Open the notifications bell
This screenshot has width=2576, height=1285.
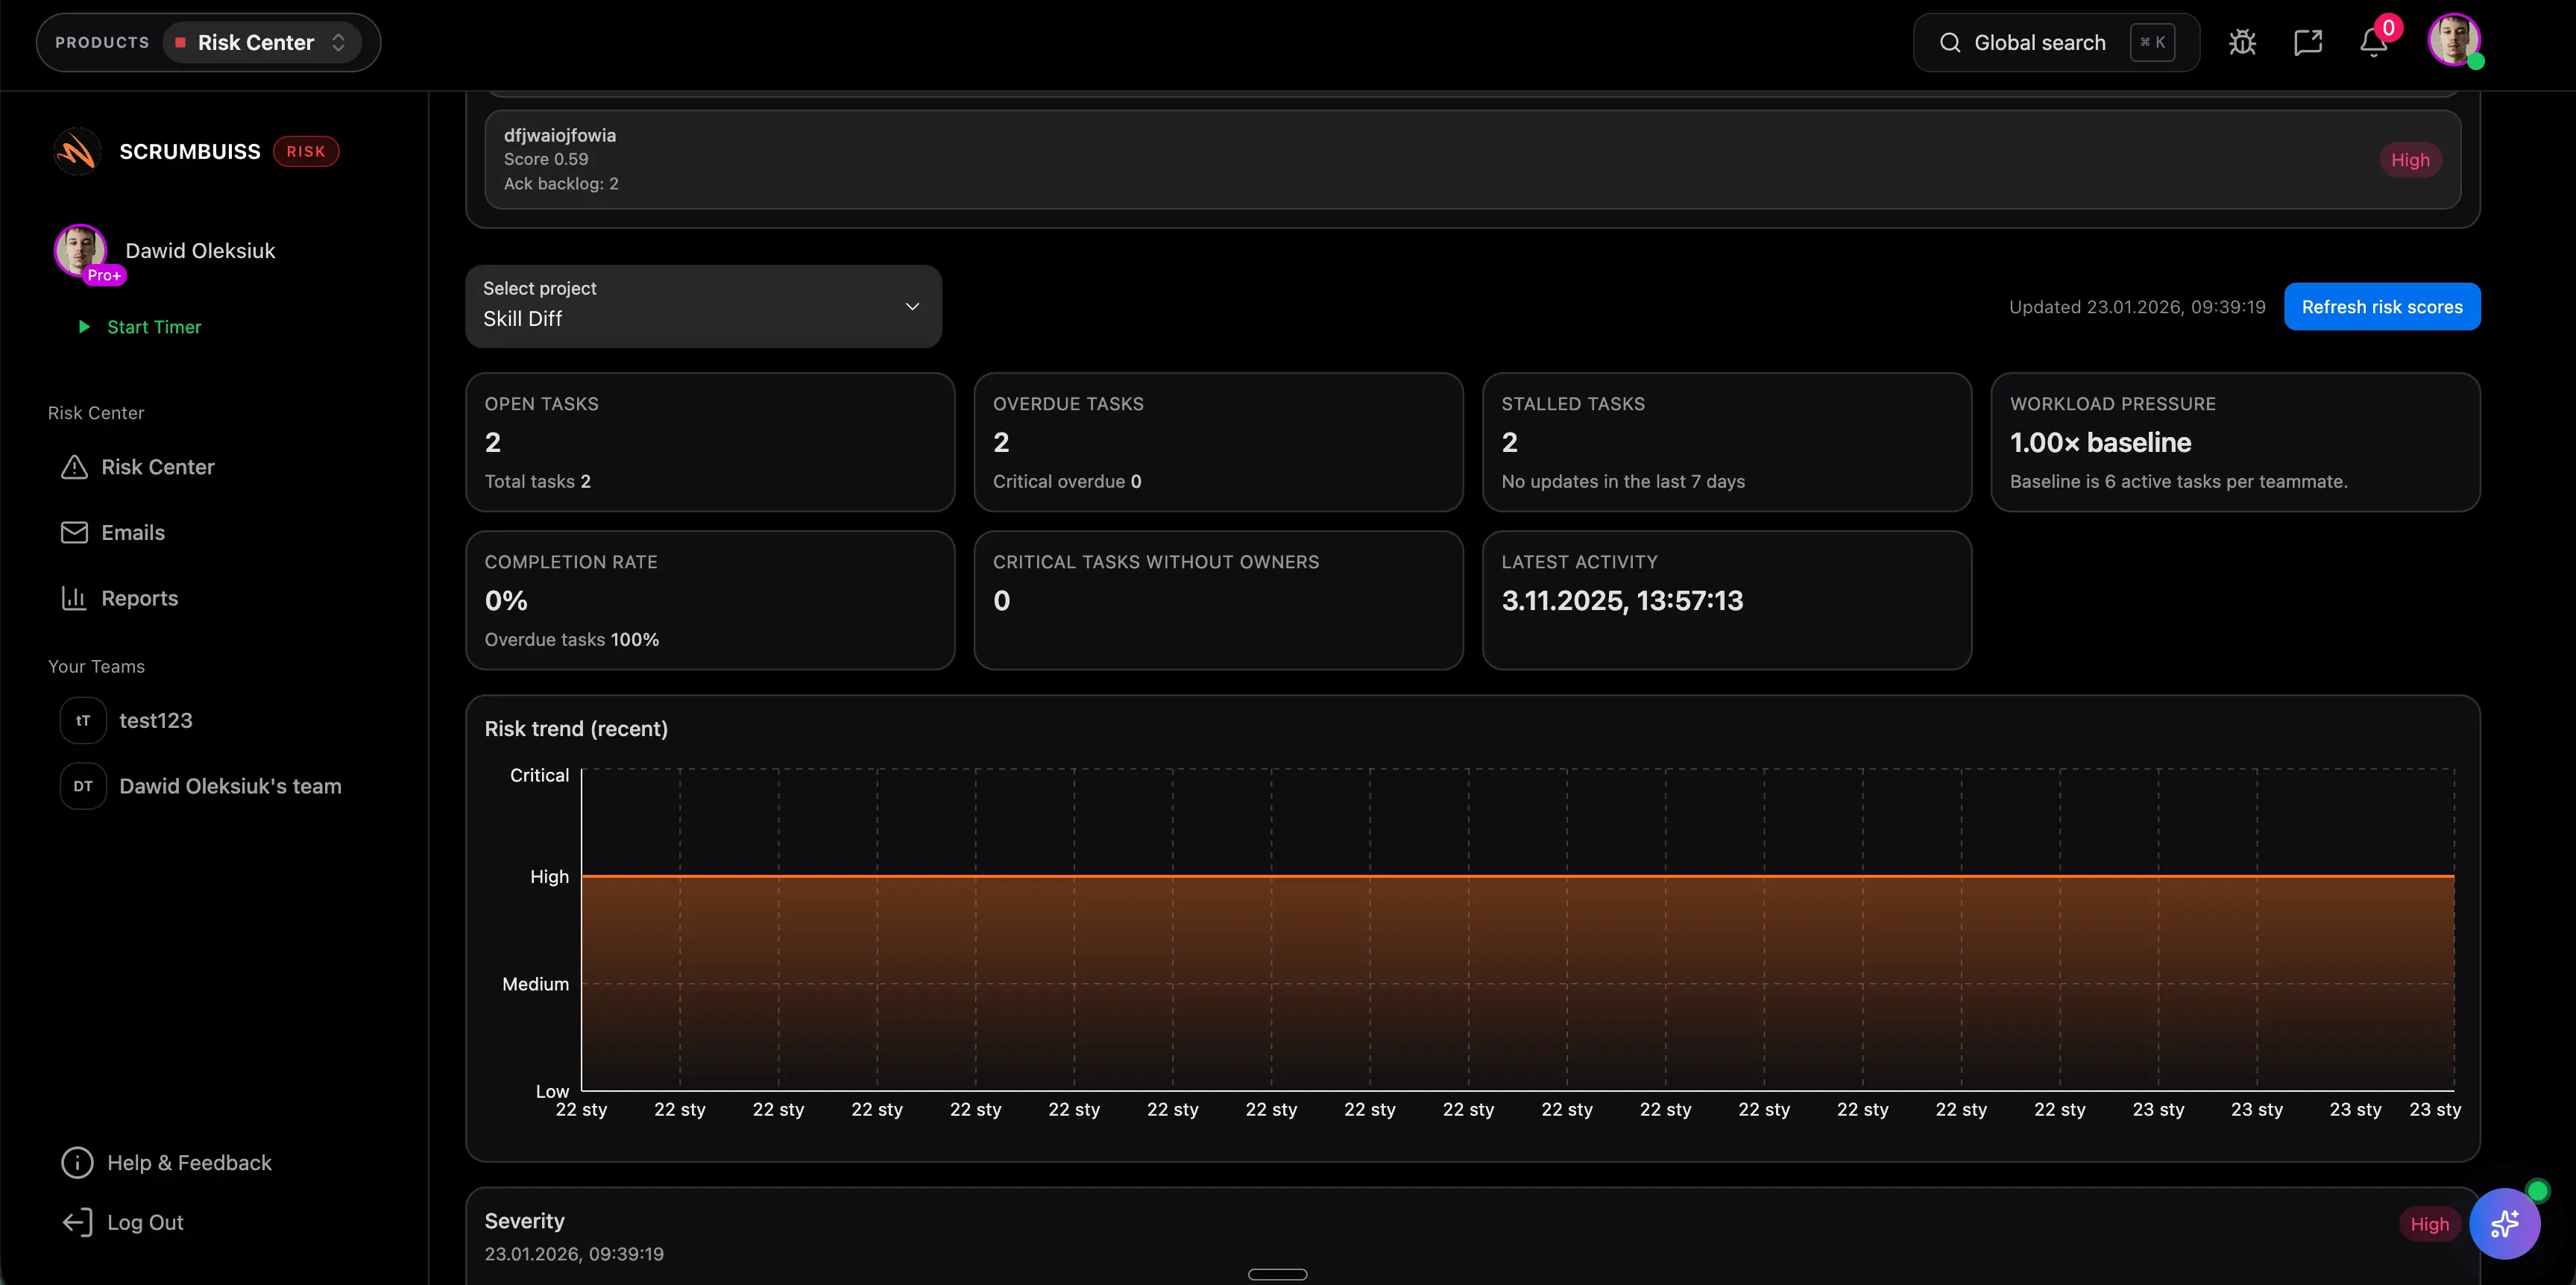(2374, 42)
